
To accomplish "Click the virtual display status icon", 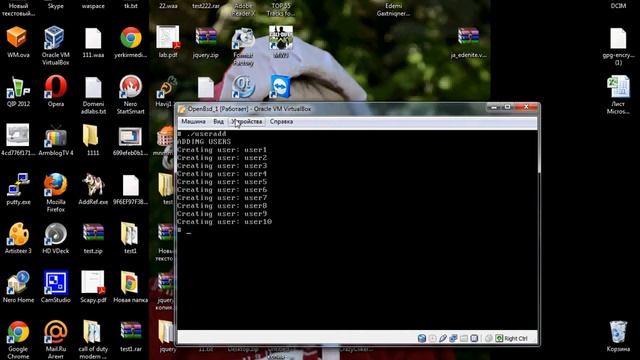I will 474,338.
